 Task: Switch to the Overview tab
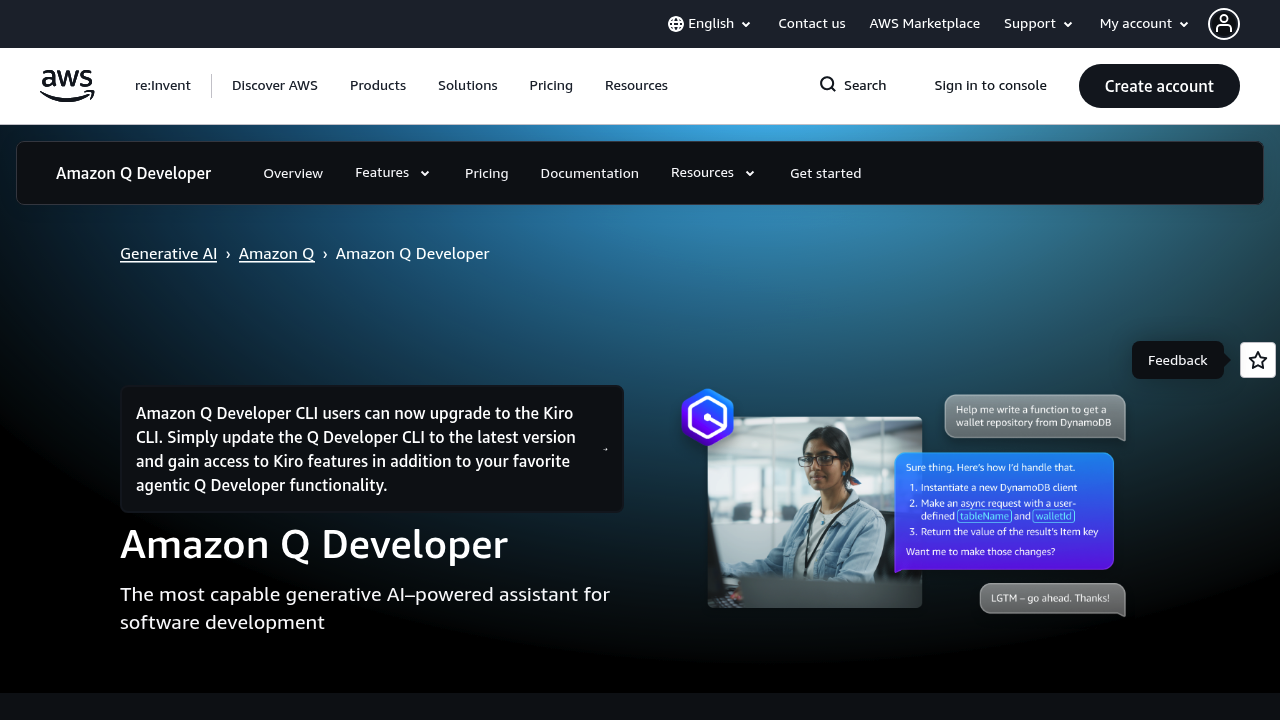(293, 173)
